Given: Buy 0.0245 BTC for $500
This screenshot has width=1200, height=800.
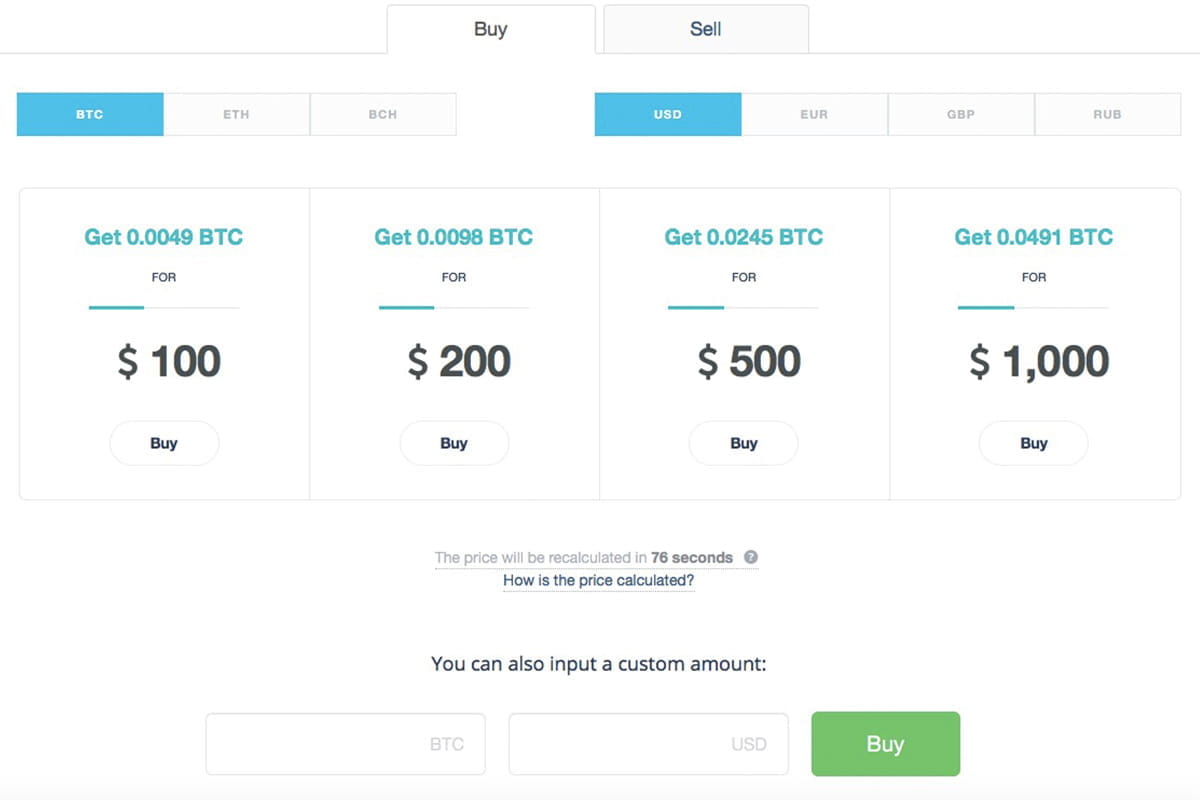Looking at the screenshot, I should (x=744, y=443).
